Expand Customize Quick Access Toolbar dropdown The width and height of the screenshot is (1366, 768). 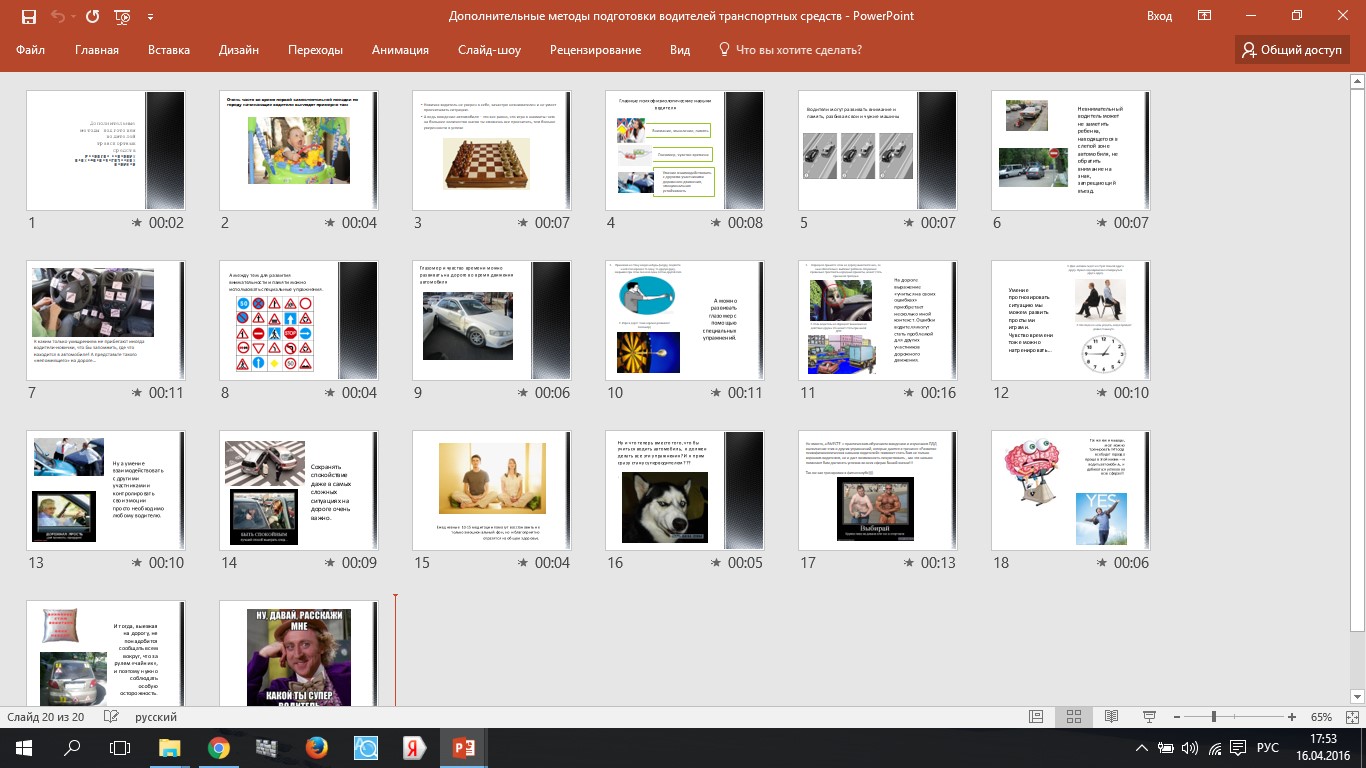pyautogui.click(x=150, y=17)
